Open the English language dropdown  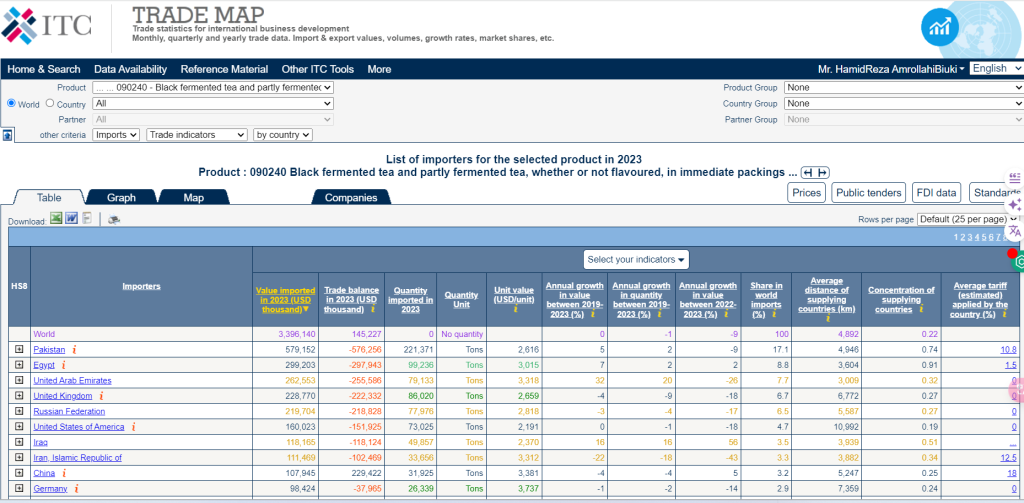pyautogui.click(x=997, y=69)
